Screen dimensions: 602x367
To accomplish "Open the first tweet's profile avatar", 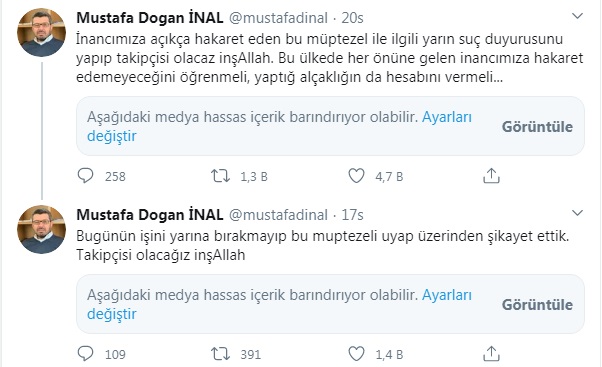I will click(41, 33).
